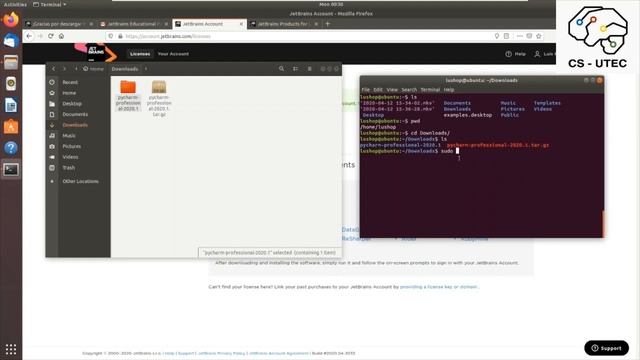Click Downloads in Files path bar
Viewport: 640px width, 360px height.
click(x=125, y=69)
